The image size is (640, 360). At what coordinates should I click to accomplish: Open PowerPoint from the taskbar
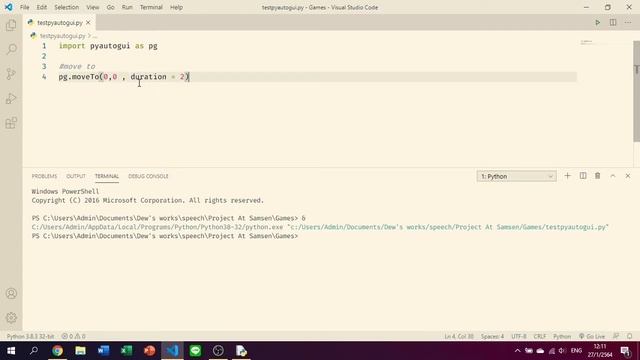point(149,351)
